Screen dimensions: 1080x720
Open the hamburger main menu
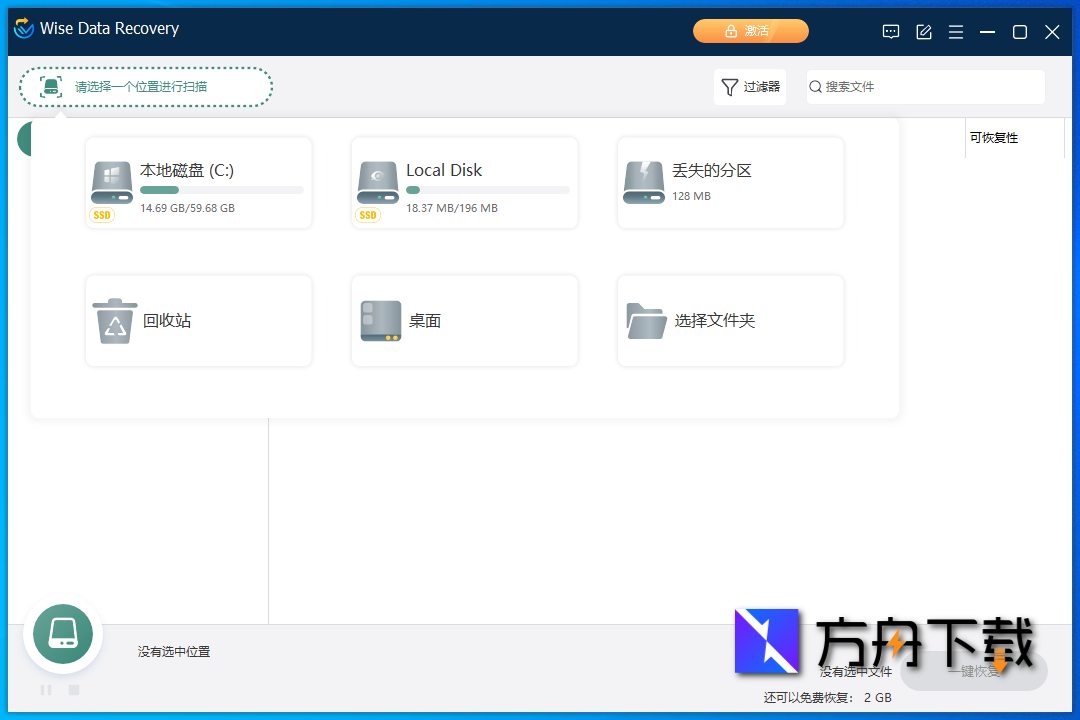click(x=955, y=31)
